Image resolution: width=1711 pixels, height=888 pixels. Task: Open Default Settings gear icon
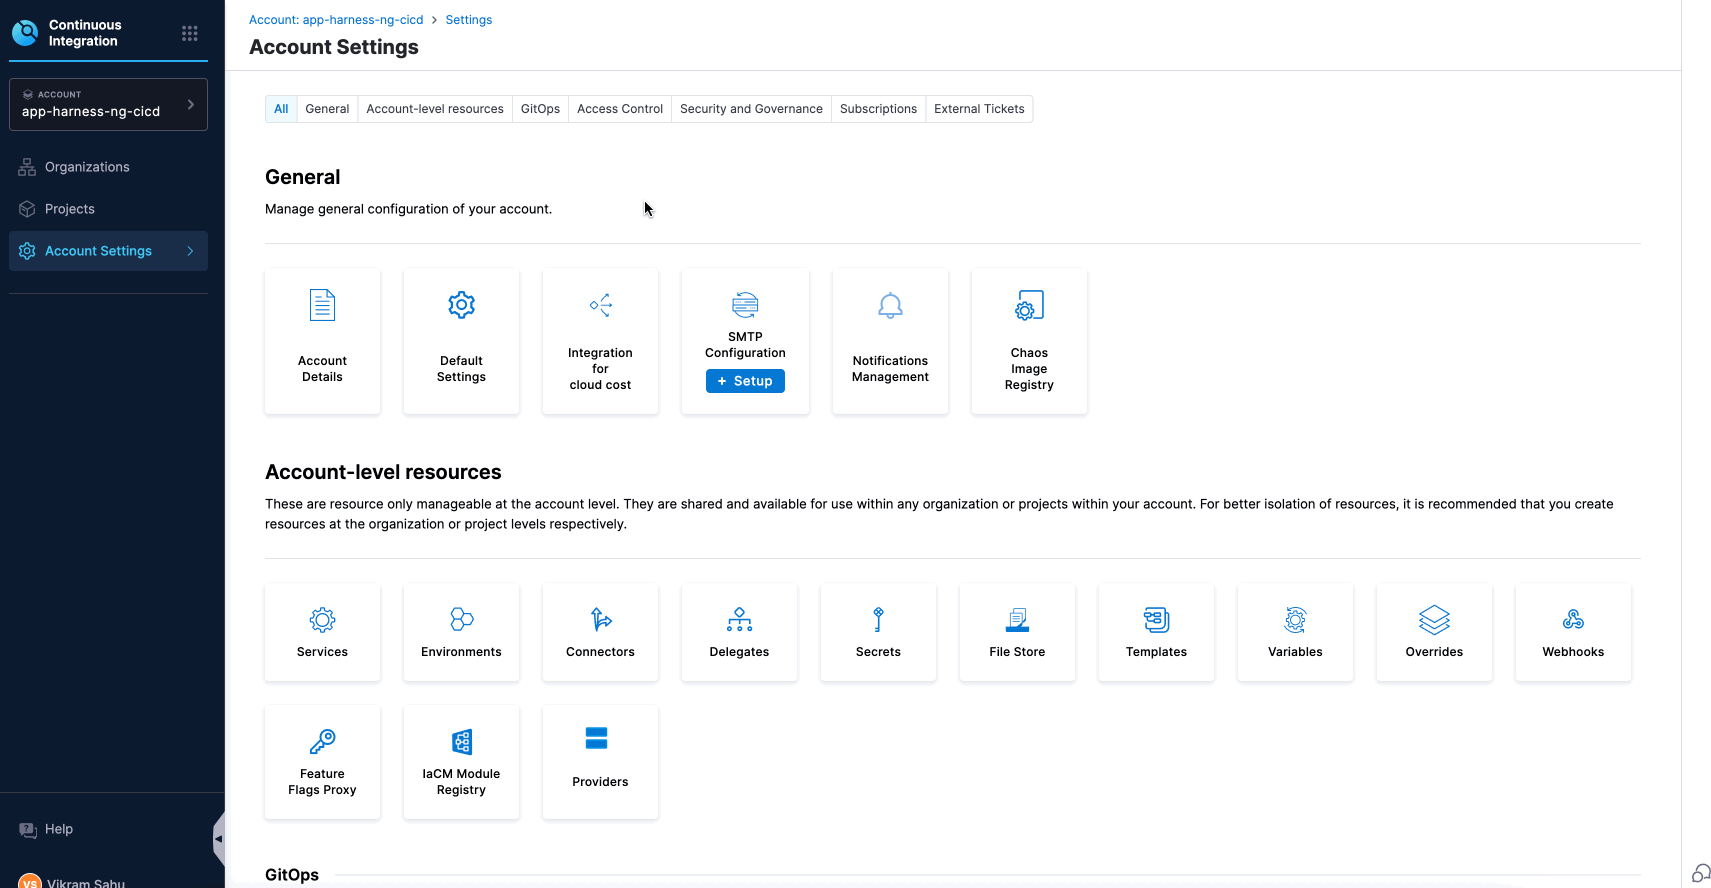click(x=461, y=305)
